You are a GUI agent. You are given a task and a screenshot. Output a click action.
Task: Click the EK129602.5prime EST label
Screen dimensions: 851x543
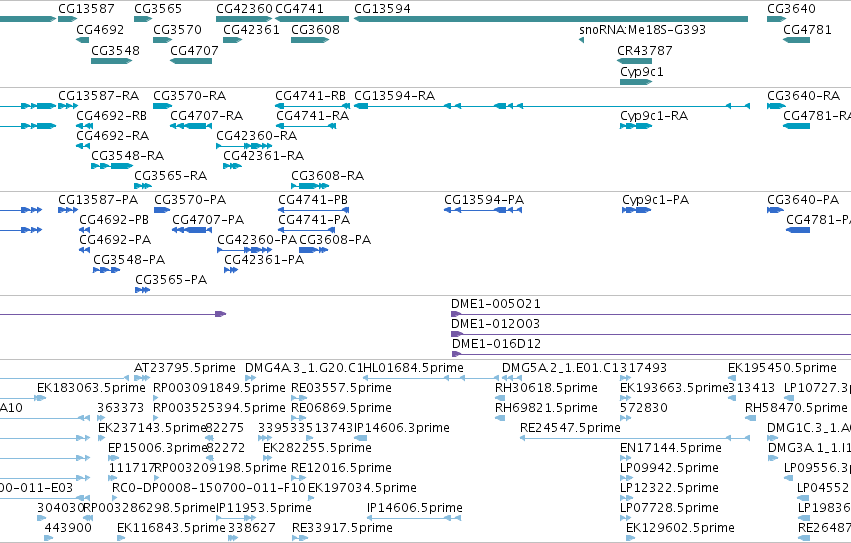pos(680,528)
